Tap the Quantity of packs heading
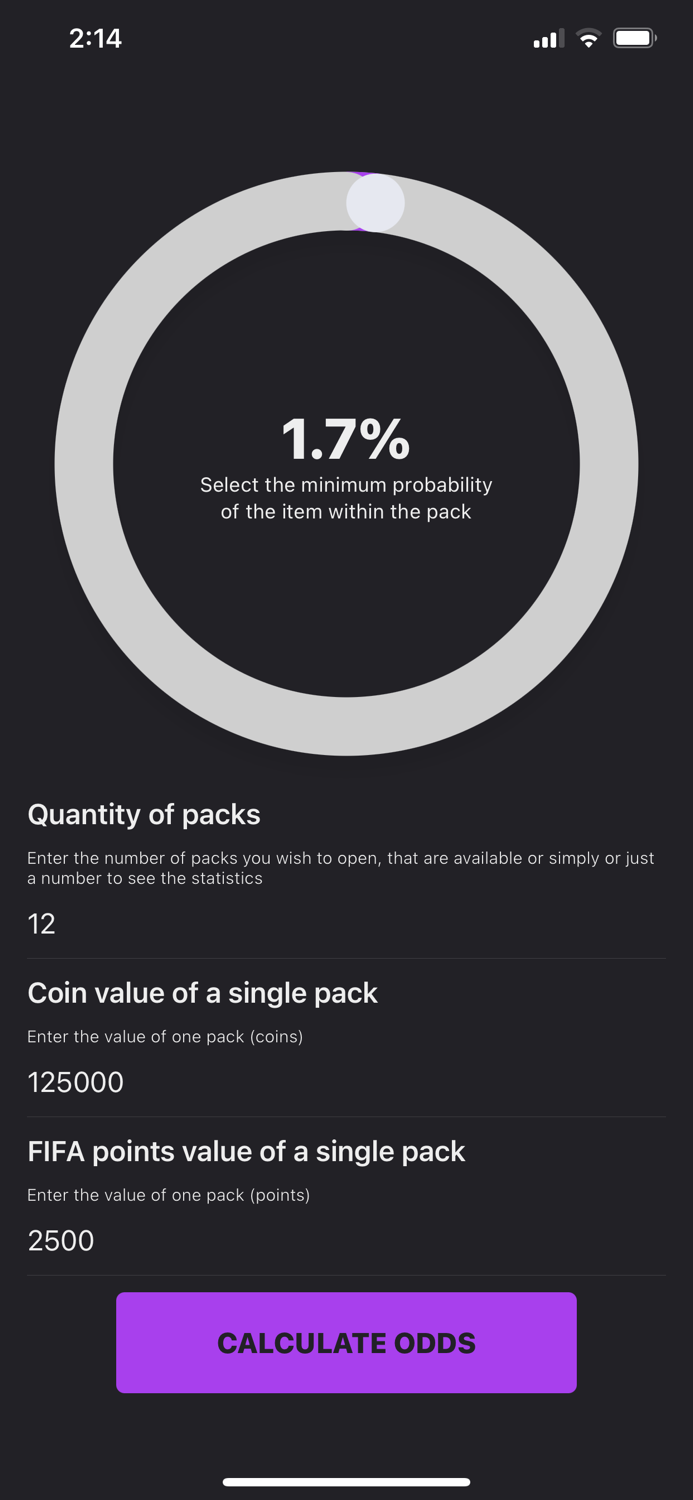The height and width of the screenshot is (1500, 693). click(144, 815)
